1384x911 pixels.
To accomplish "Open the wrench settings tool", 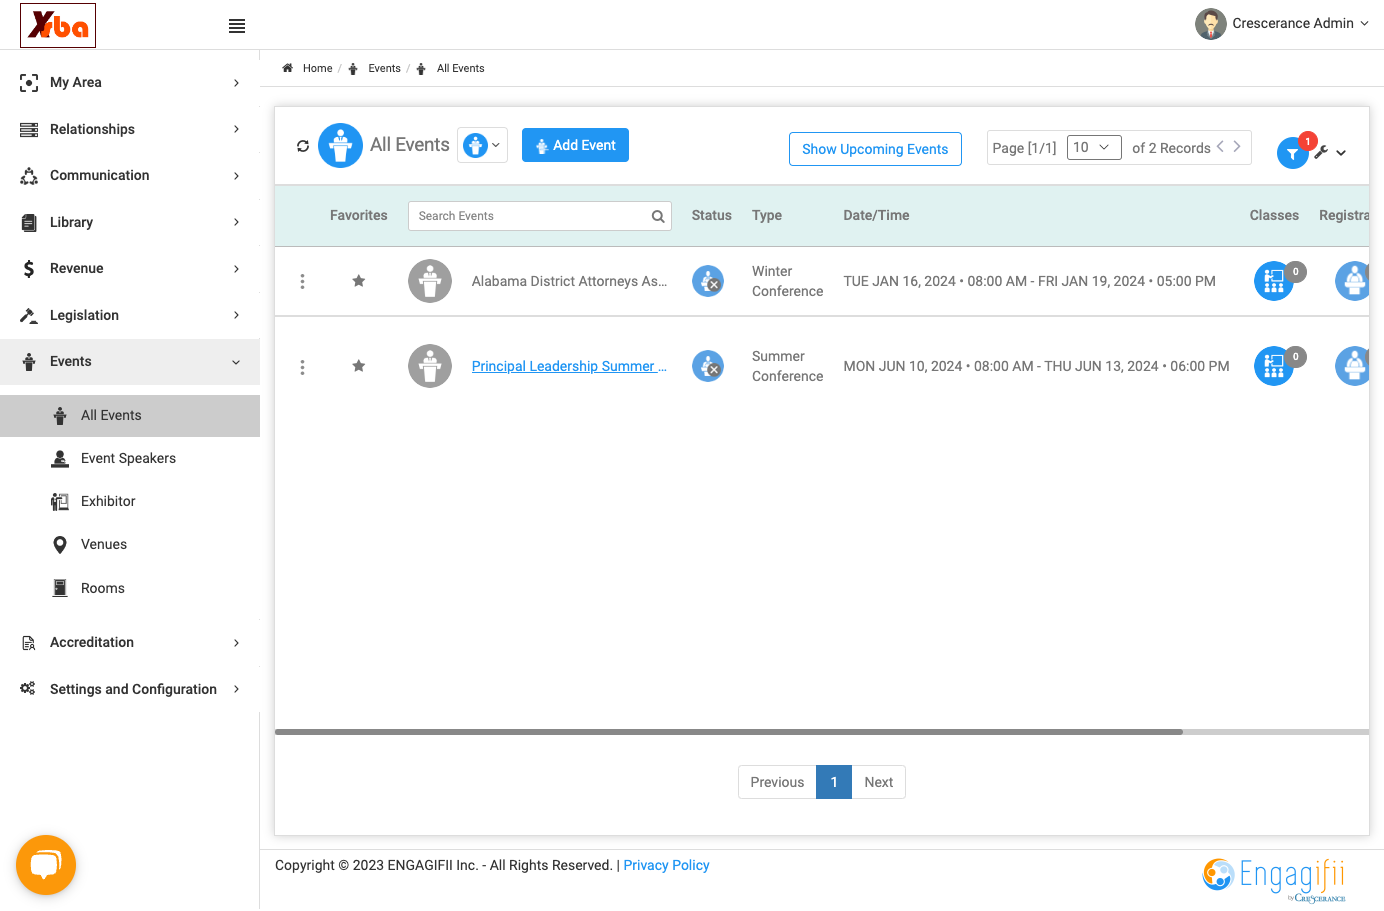I will [1321, 152].
